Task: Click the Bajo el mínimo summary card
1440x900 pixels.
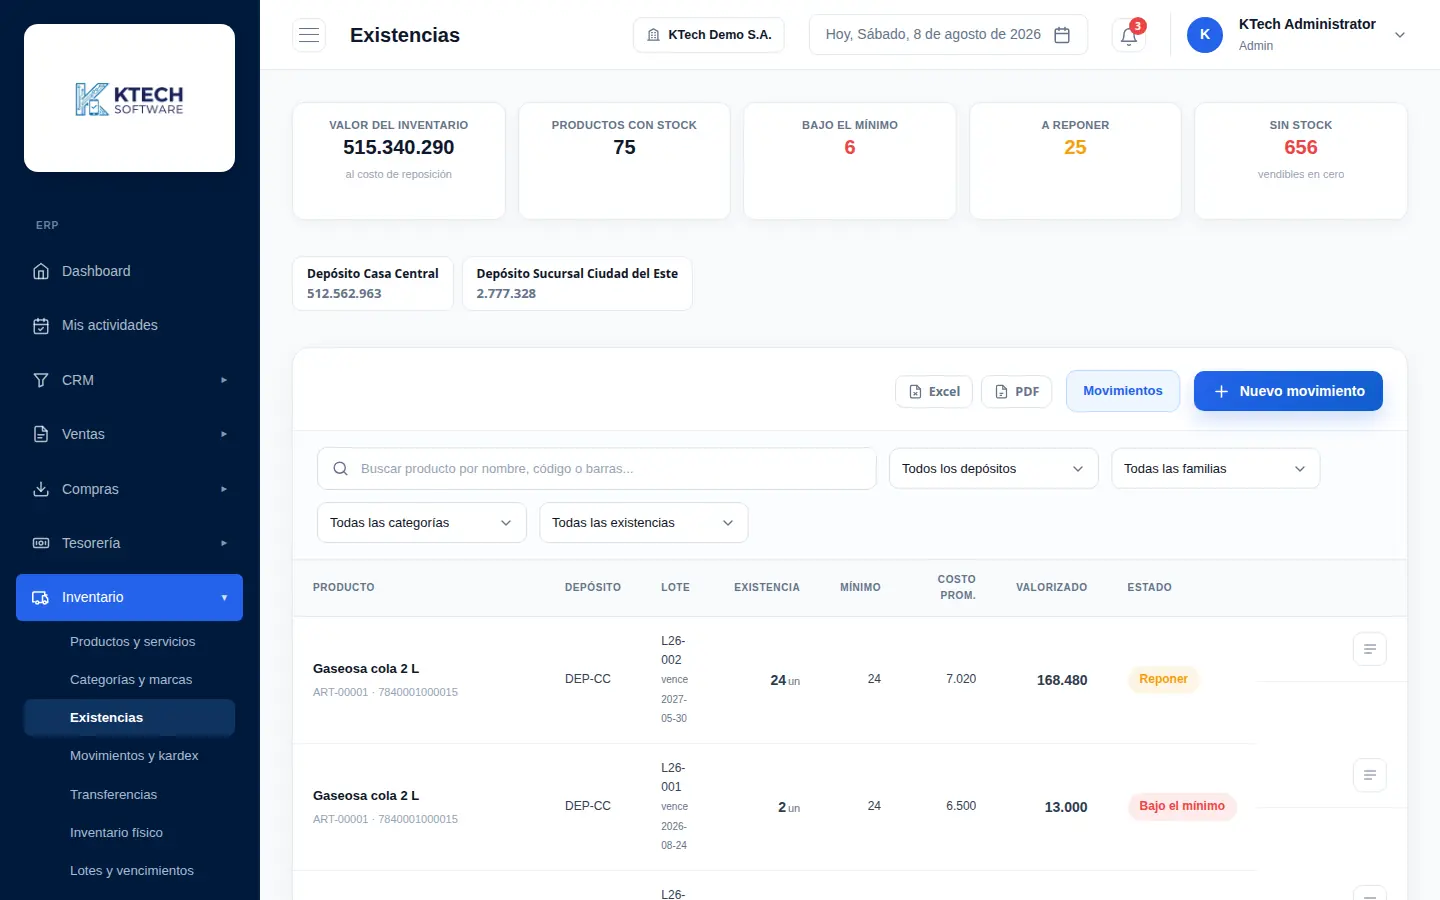Action: pyautogui.click(x=850, y=161)
